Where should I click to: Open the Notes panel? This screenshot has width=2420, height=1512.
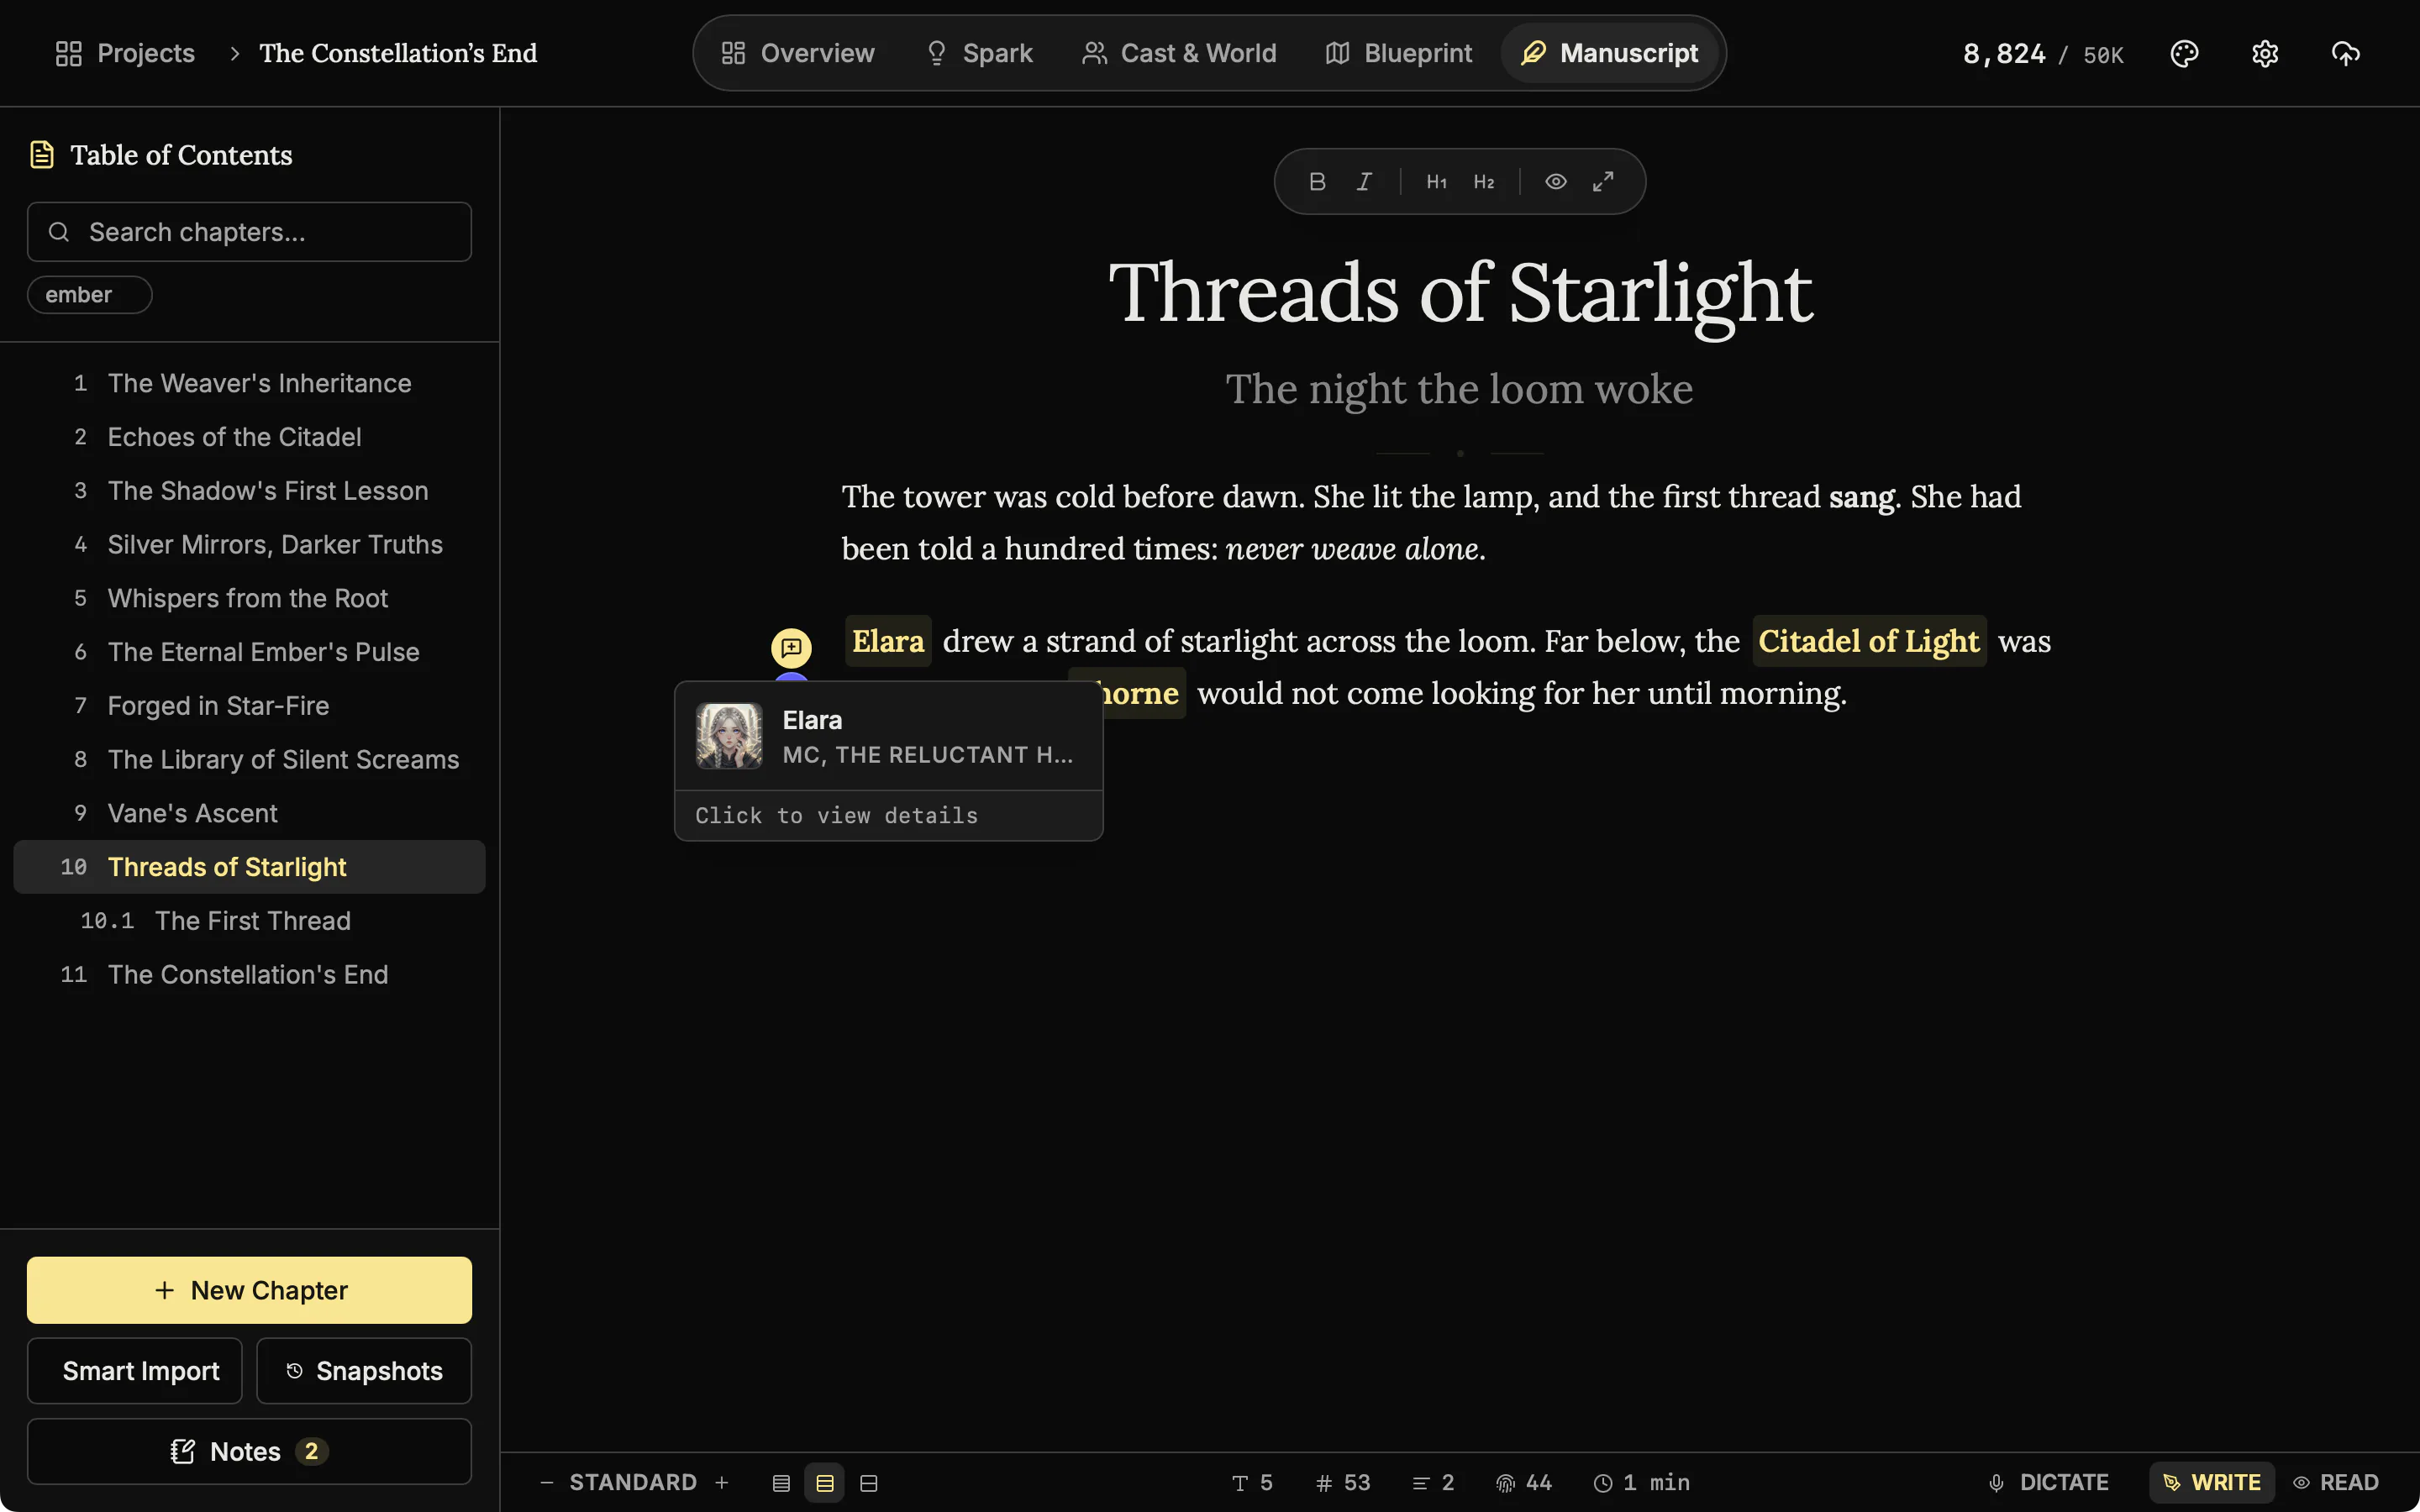click(249, 1451)
